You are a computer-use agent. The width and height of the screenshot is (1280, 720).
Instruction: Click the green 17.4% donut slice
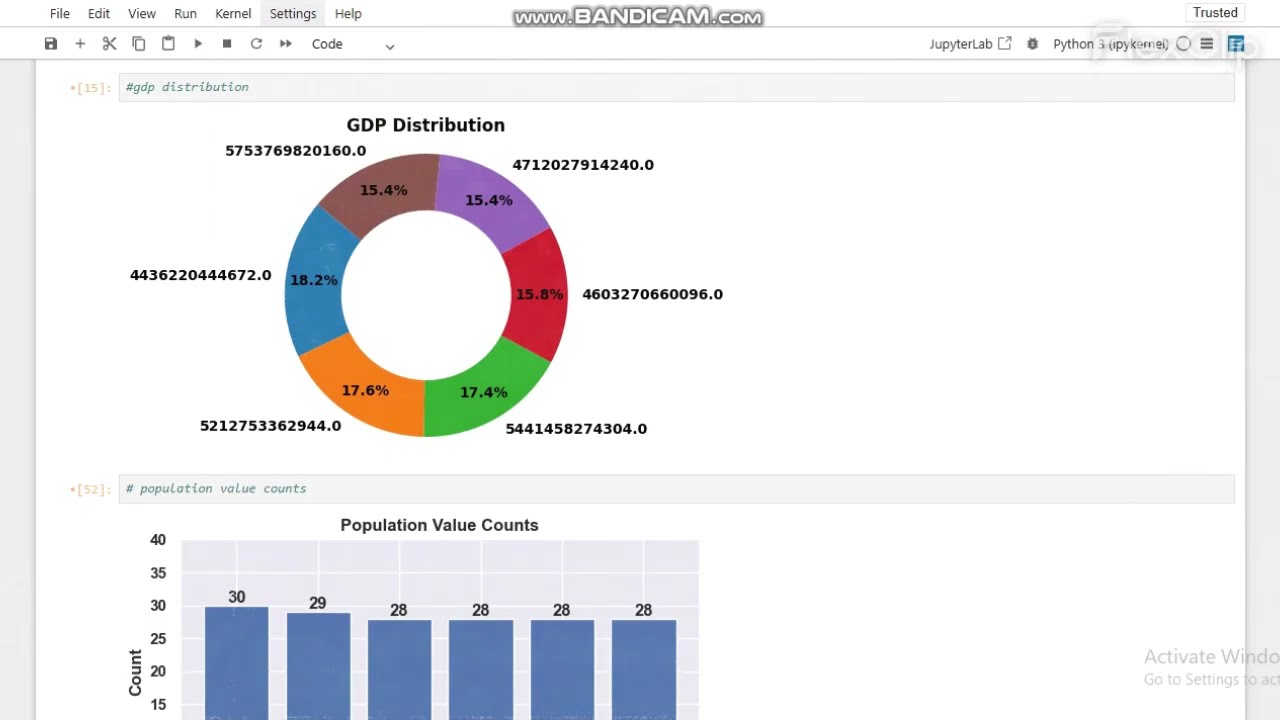tap(484, 393)
